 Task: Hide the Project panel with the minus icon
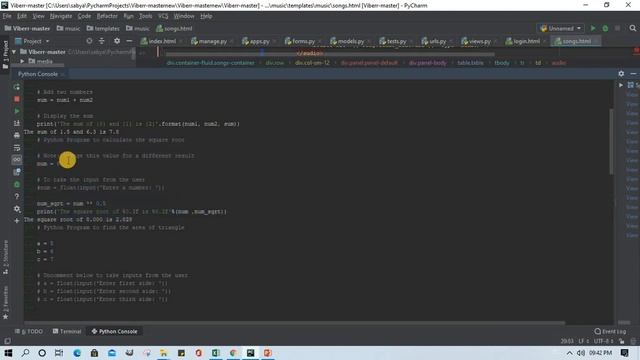point(129,41)
